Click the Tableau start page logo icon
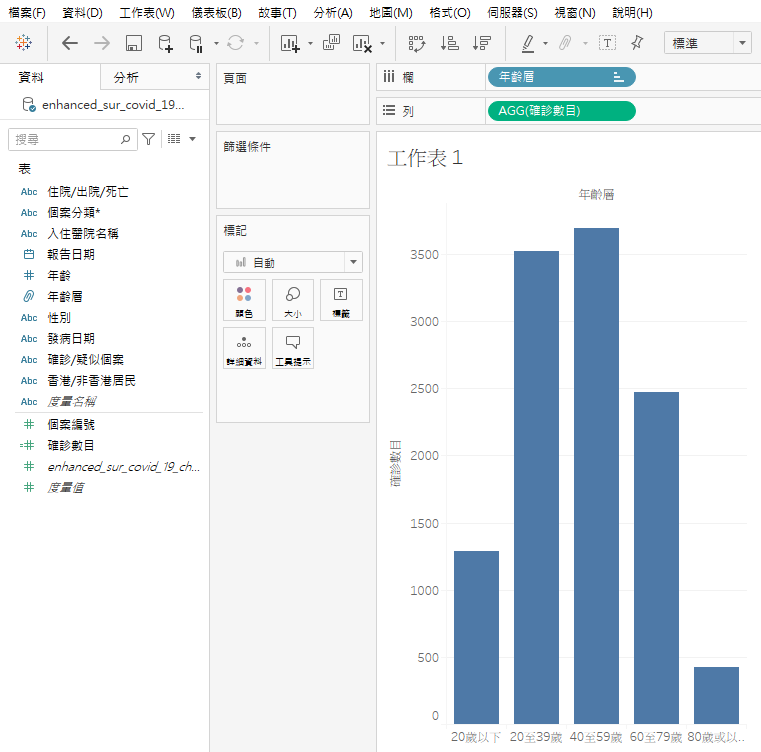The image size is (761, 752). click(23, 43)
